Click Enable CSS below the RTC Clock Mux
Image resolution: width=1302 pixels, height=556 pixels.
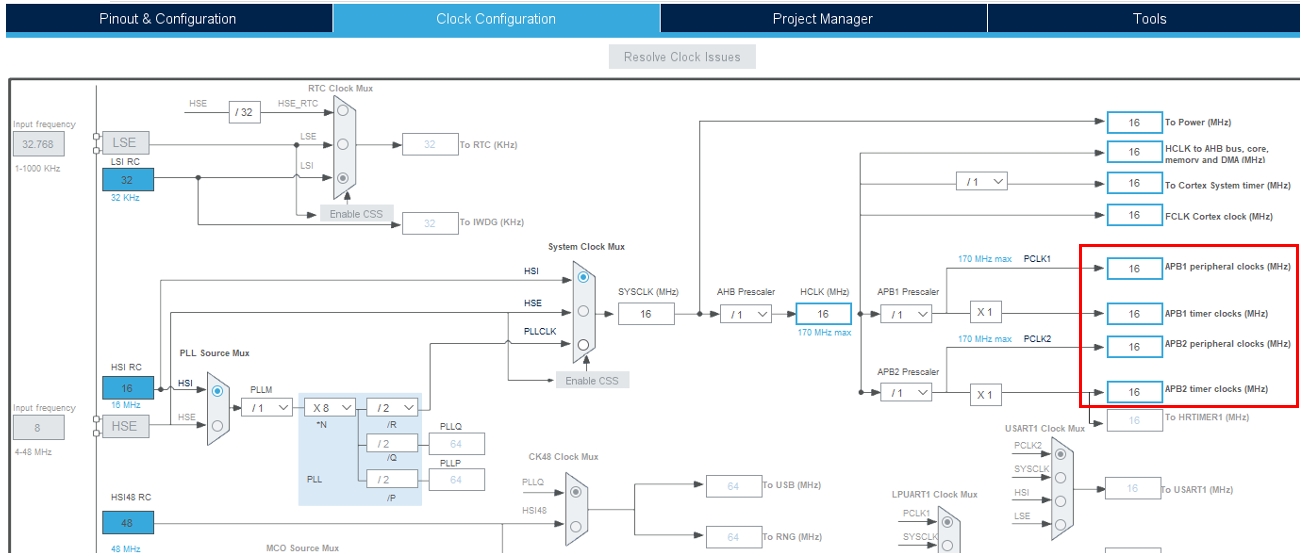357,215
